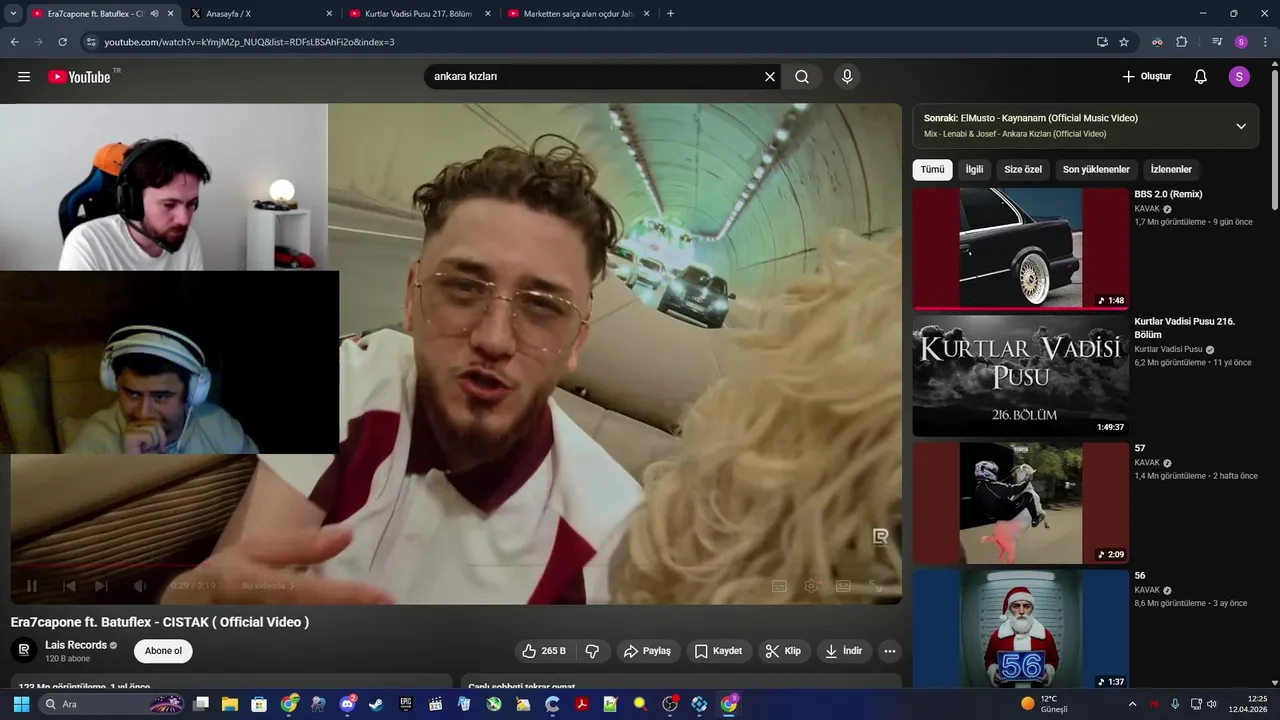Image resolution: width=1280 pixels, height=720 pixels.
Task: Click the address bar URL
Action: click(x=249, y=42)
